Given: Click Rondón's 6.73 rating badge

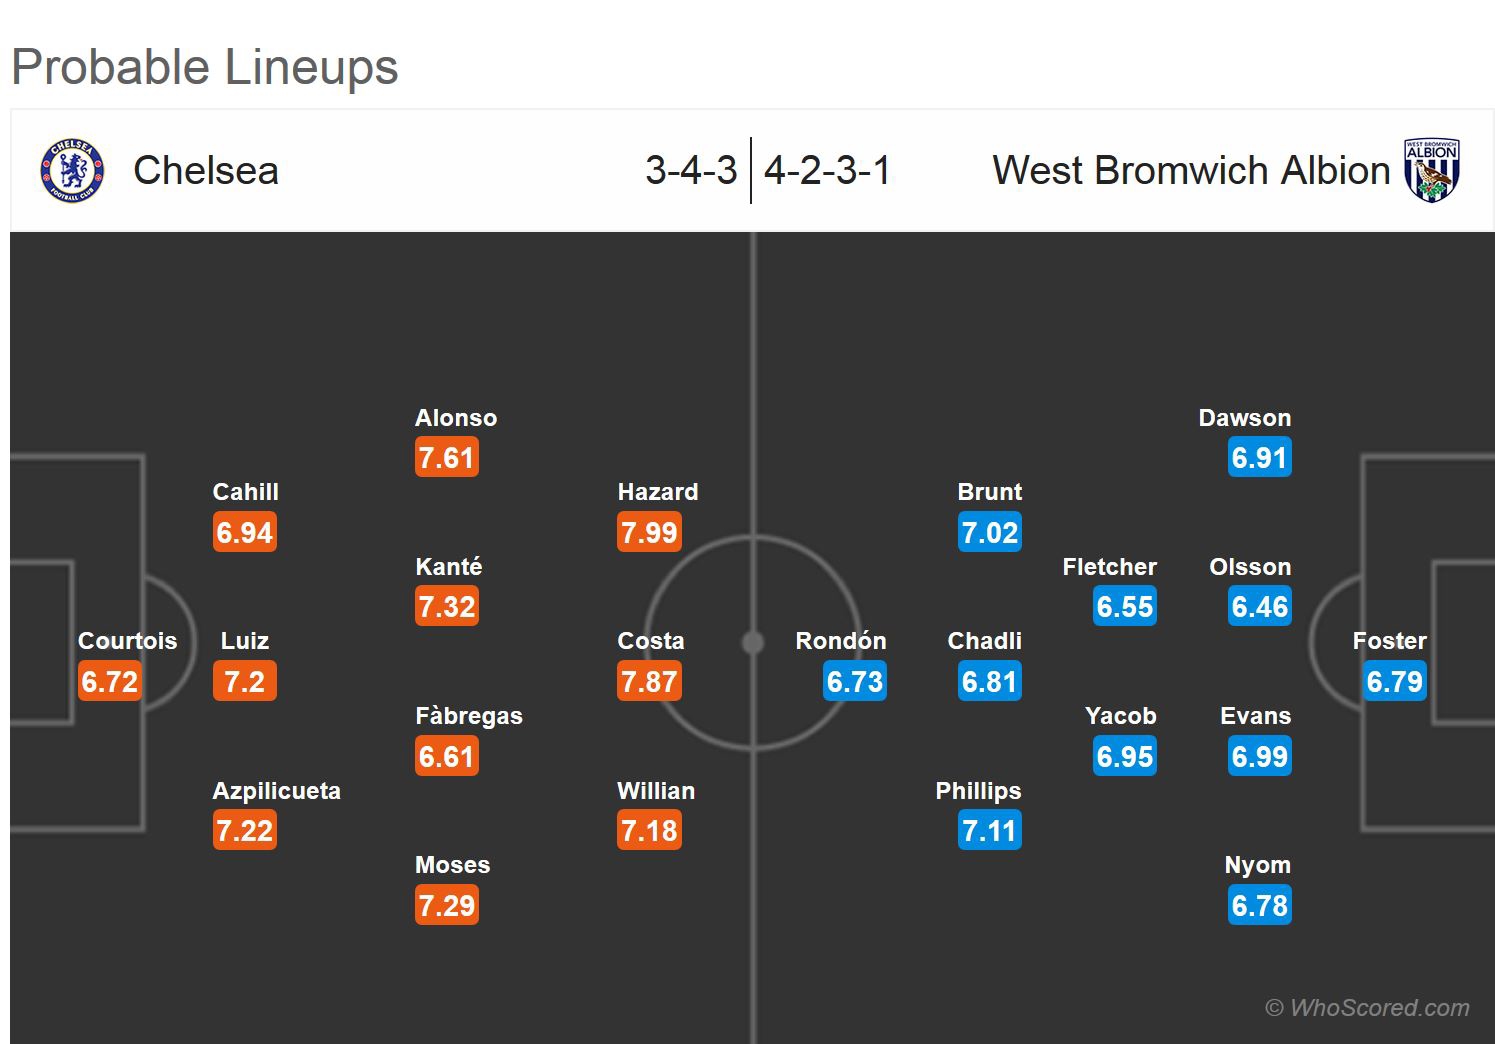Looking at the screenshot, I should click(x=855, y=681).
